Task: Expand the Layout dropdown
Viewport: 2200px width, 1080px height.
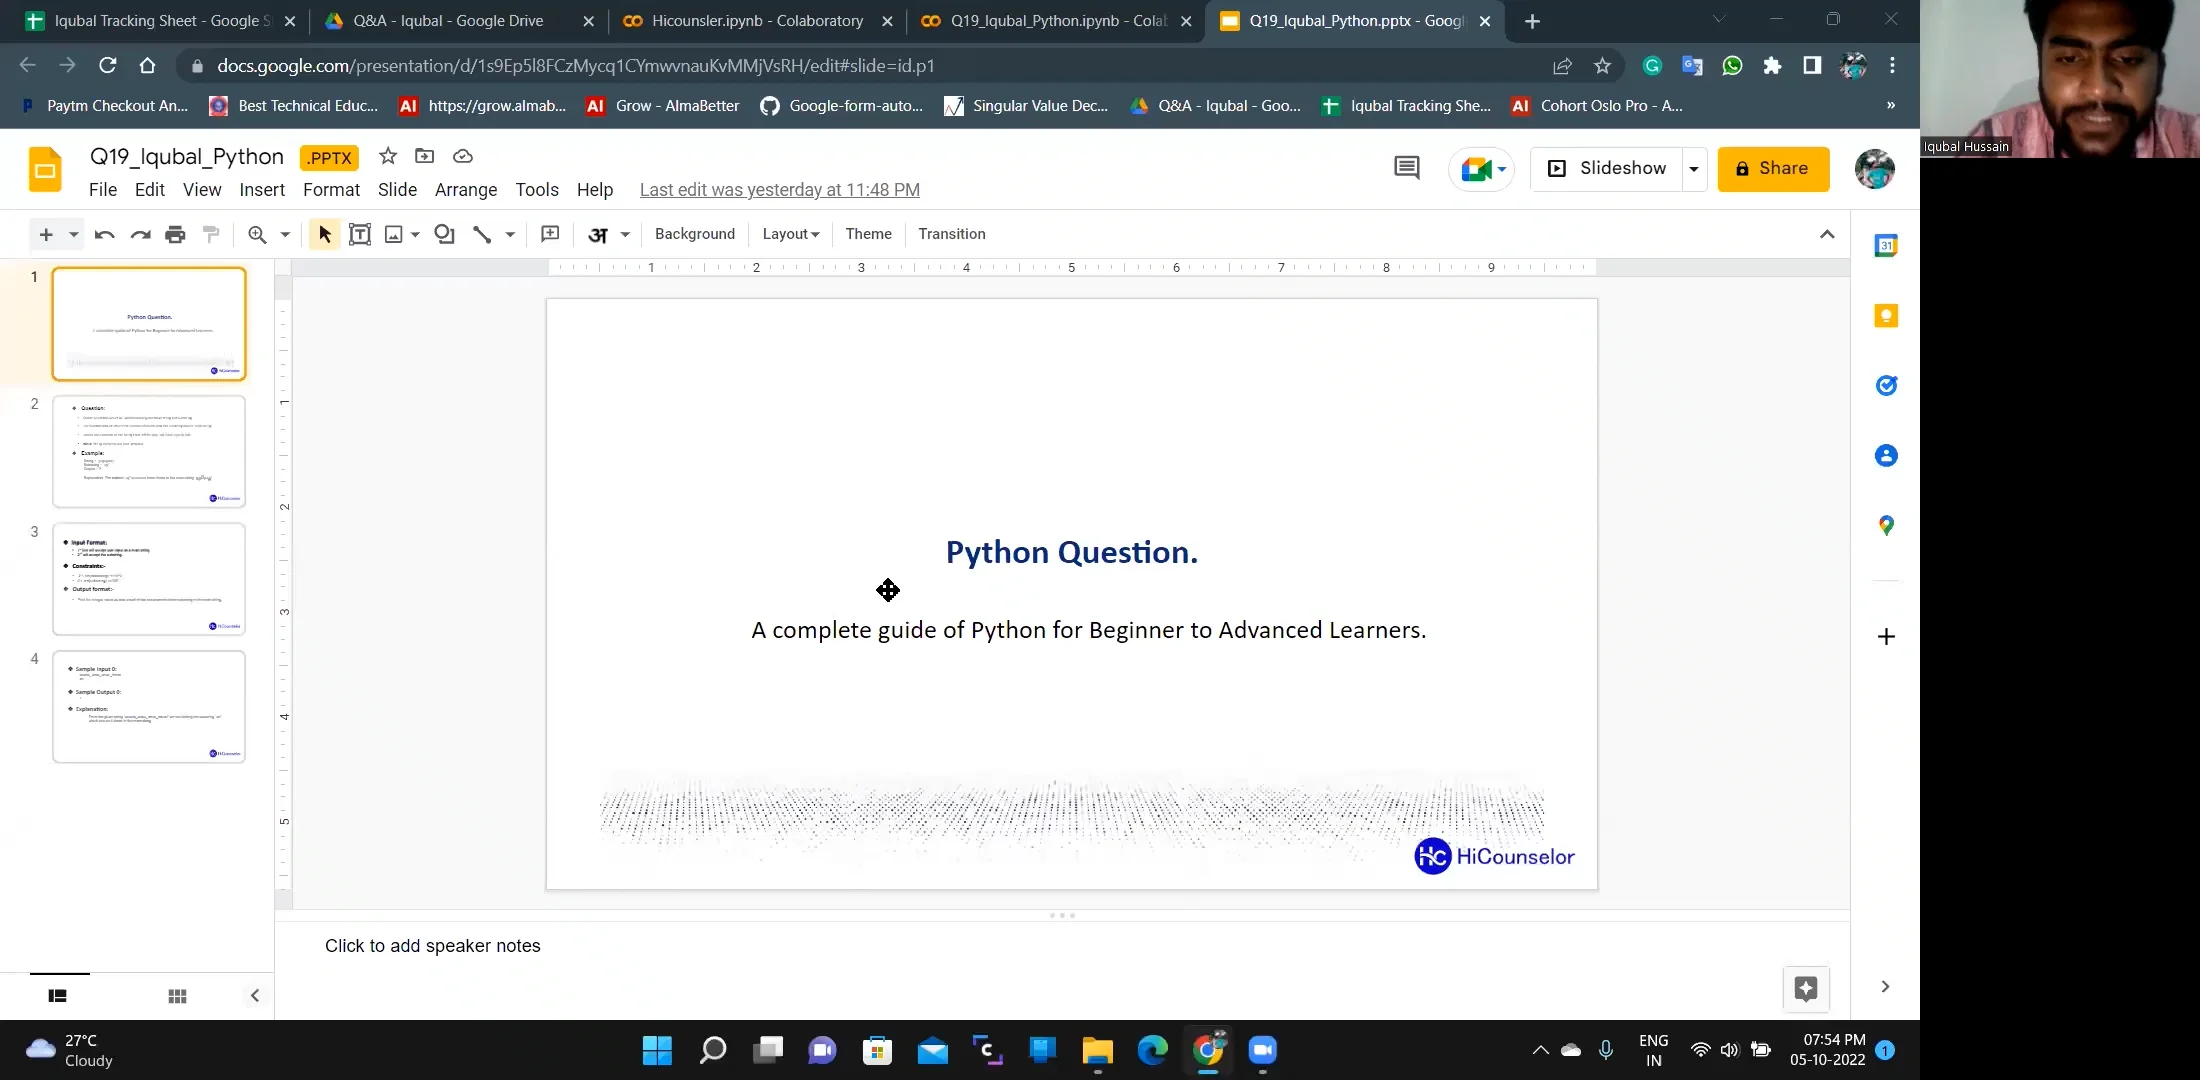Action: coord(790,234)
